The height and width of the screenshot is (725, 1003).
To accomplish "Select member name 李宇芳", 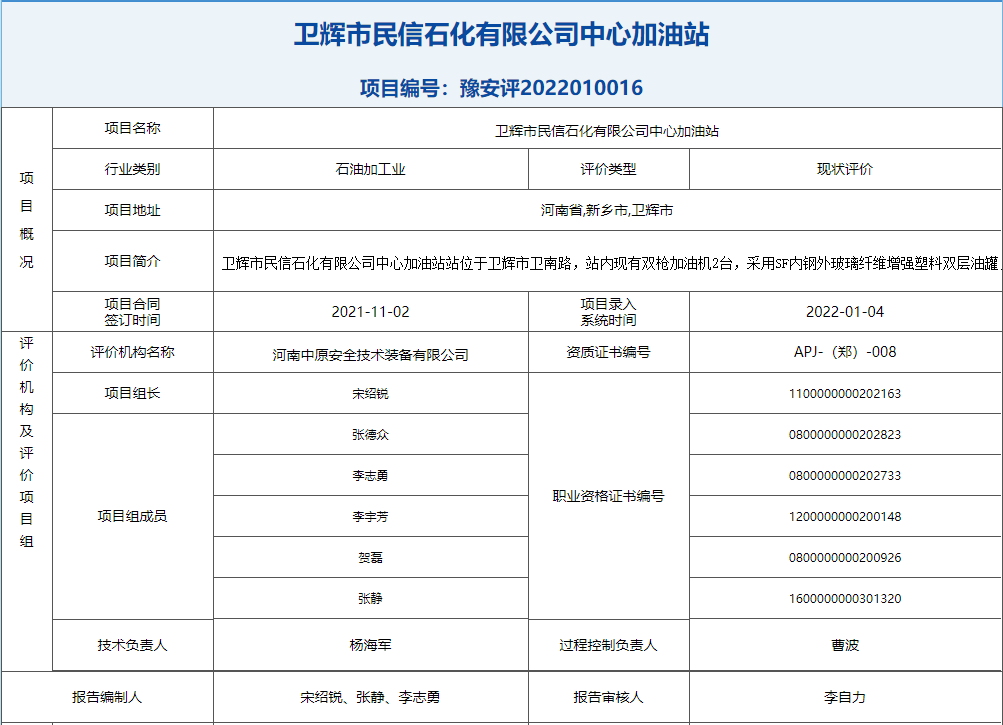I will [x=370, y=516].
